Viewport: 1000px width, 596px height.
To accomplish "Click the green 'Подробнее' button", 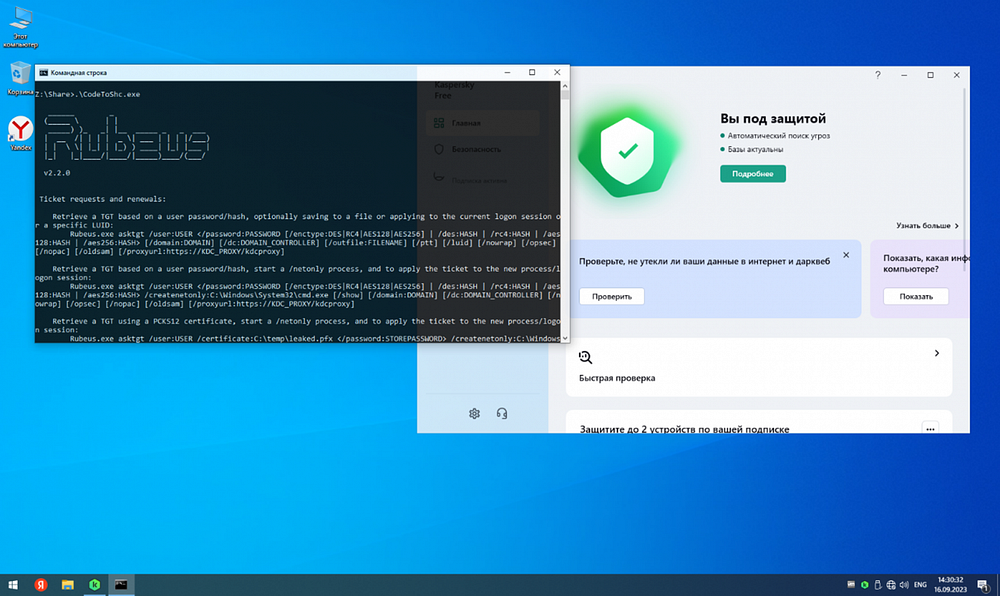I will [x=753, y=173].
